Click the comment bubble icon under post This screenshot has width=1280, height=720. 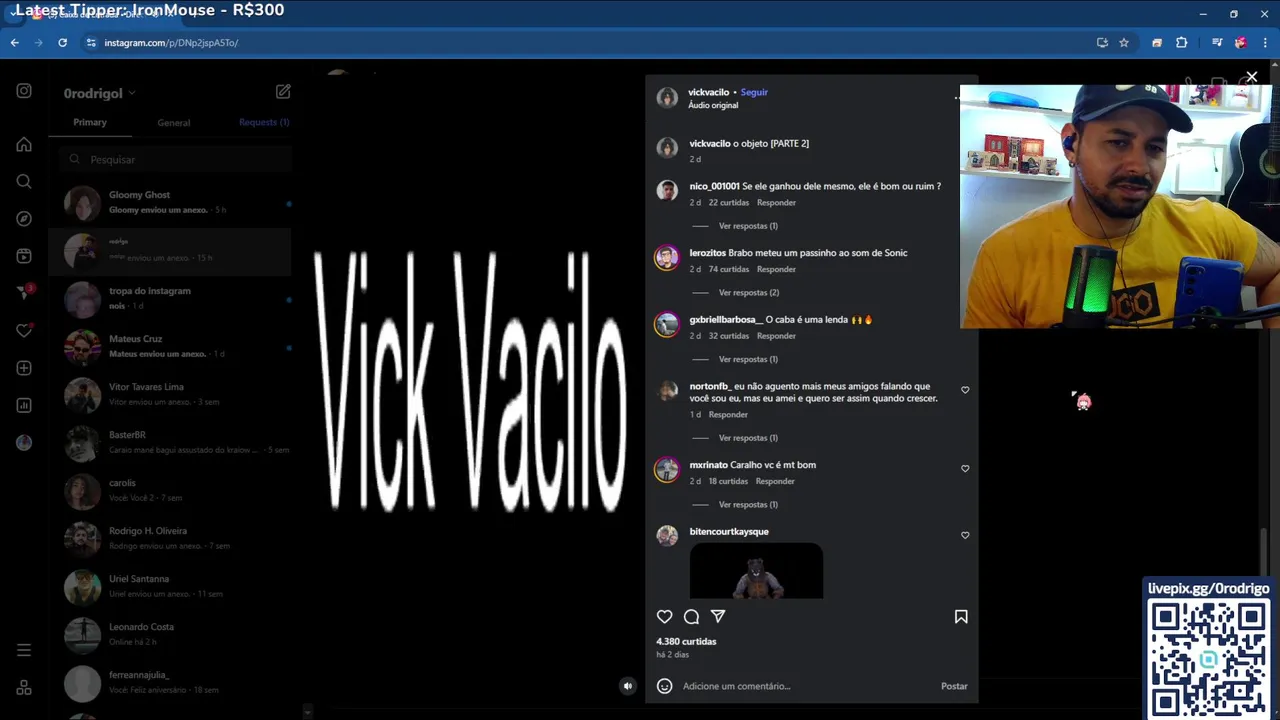coord(691,617)
